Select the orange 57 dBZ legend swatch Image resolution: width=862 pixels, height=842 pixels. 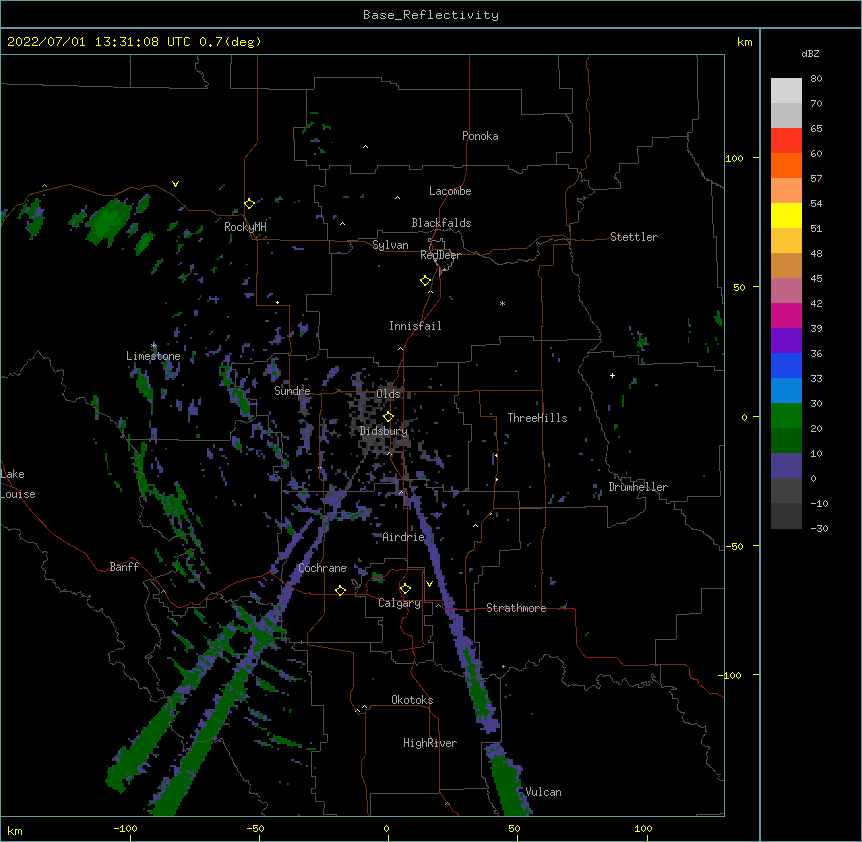[786, 165]
